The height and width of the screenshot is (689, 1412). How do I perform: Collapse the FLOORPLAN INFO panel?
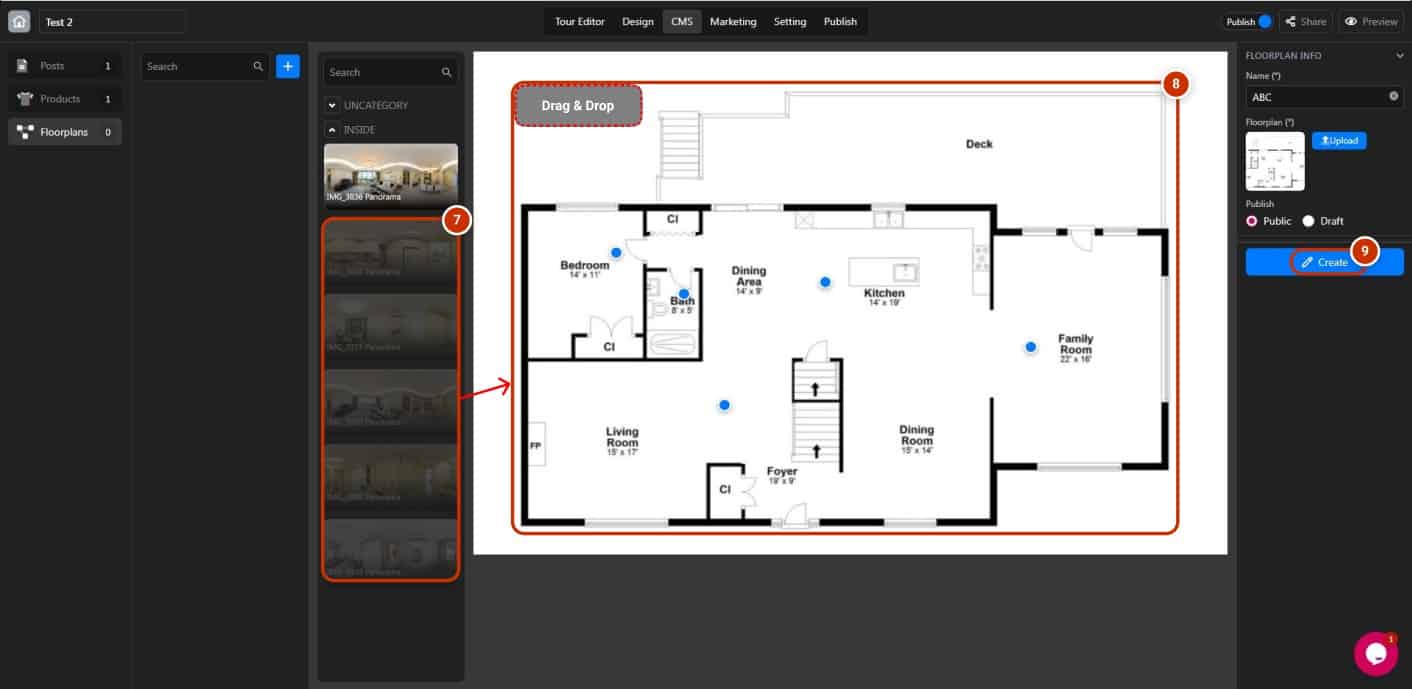1401,56
